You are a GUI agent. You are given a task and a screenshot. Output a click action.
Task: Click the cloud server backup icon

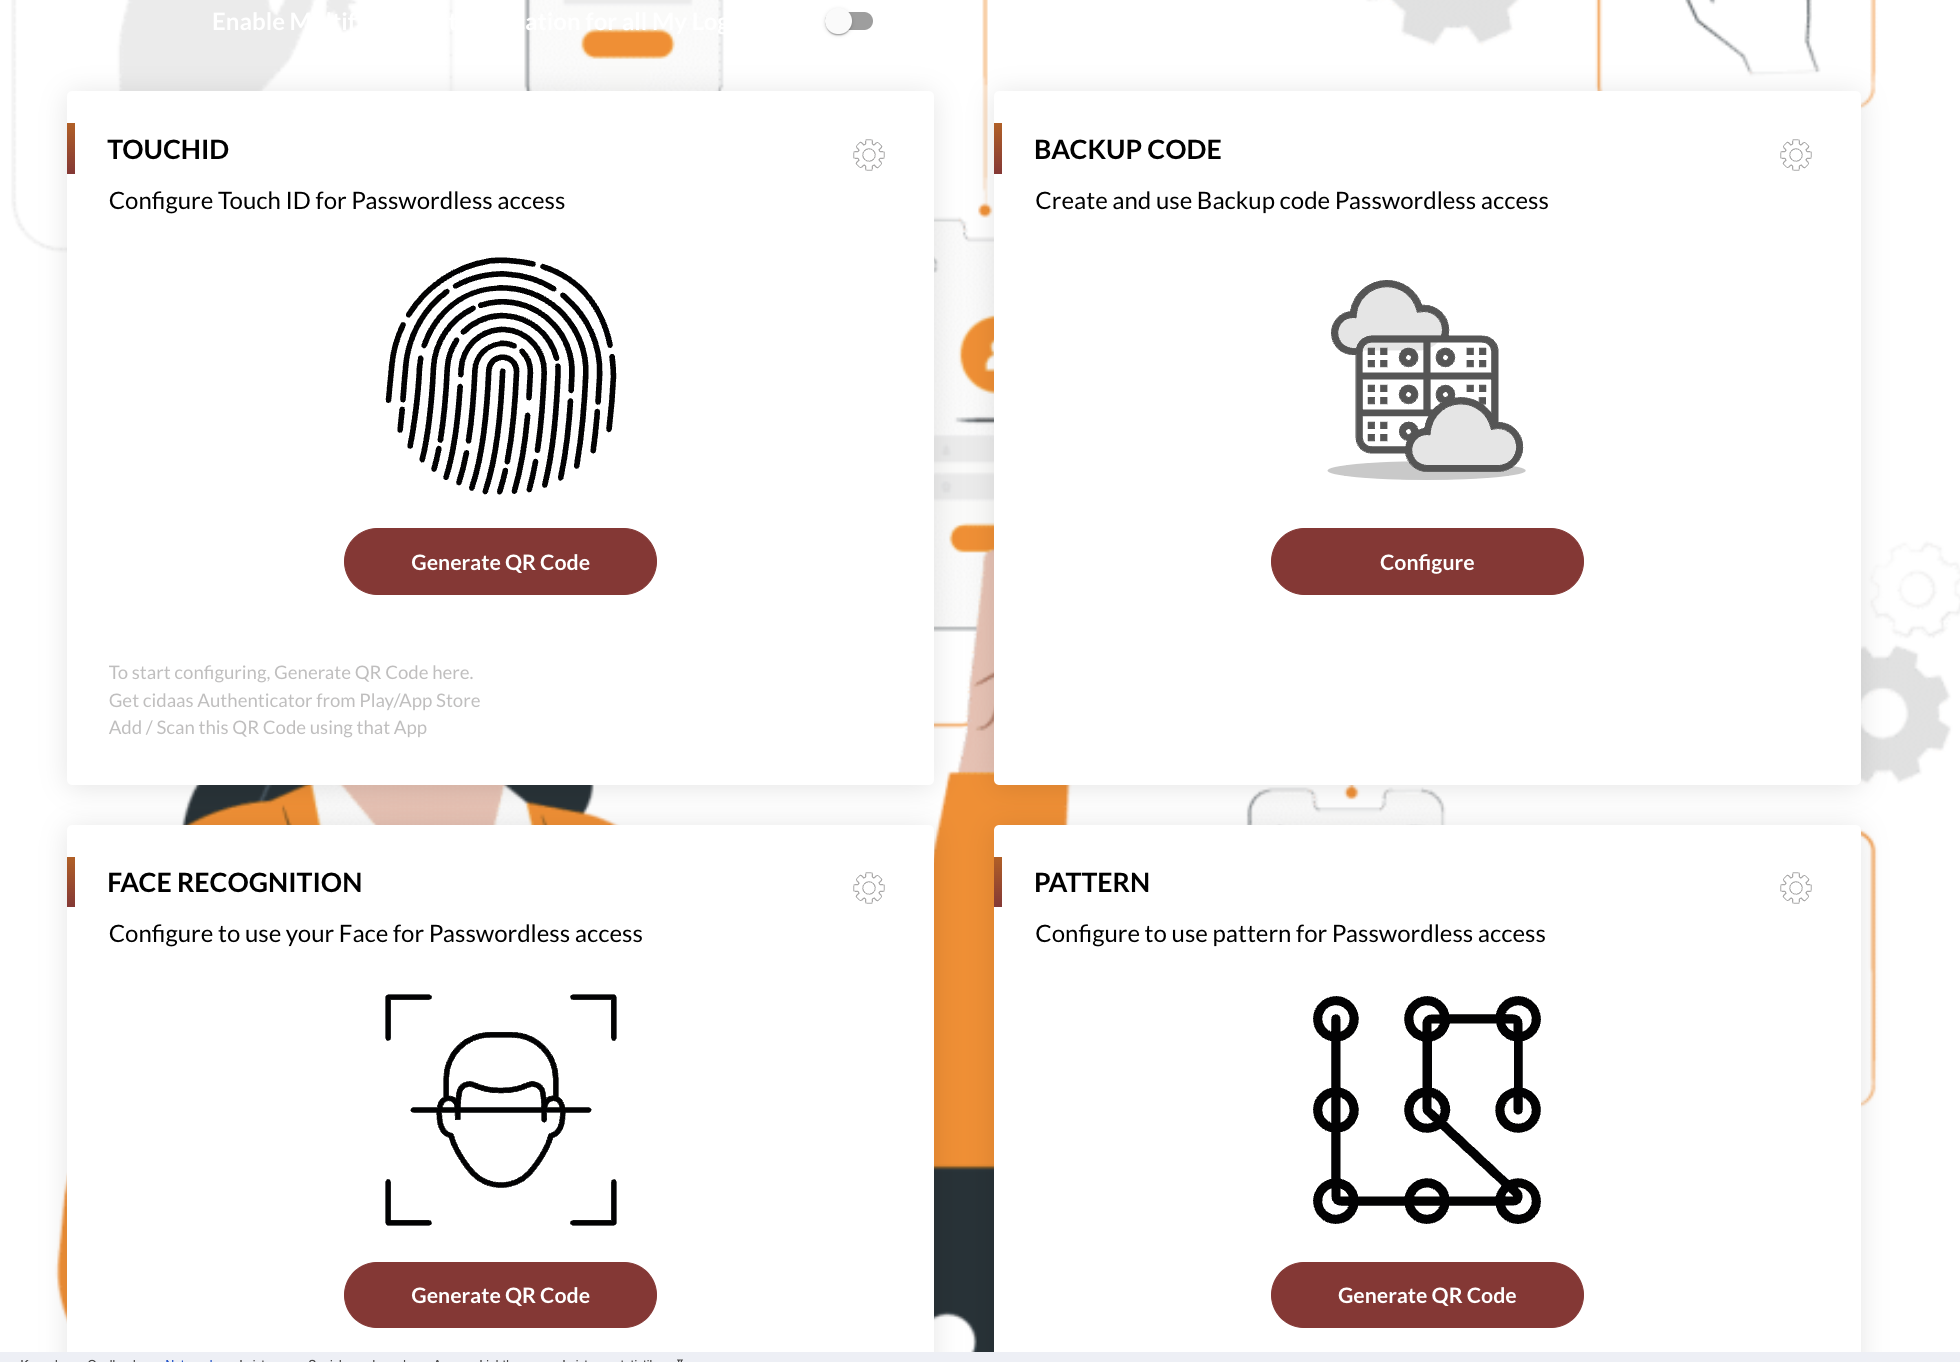coord(1426,378)
